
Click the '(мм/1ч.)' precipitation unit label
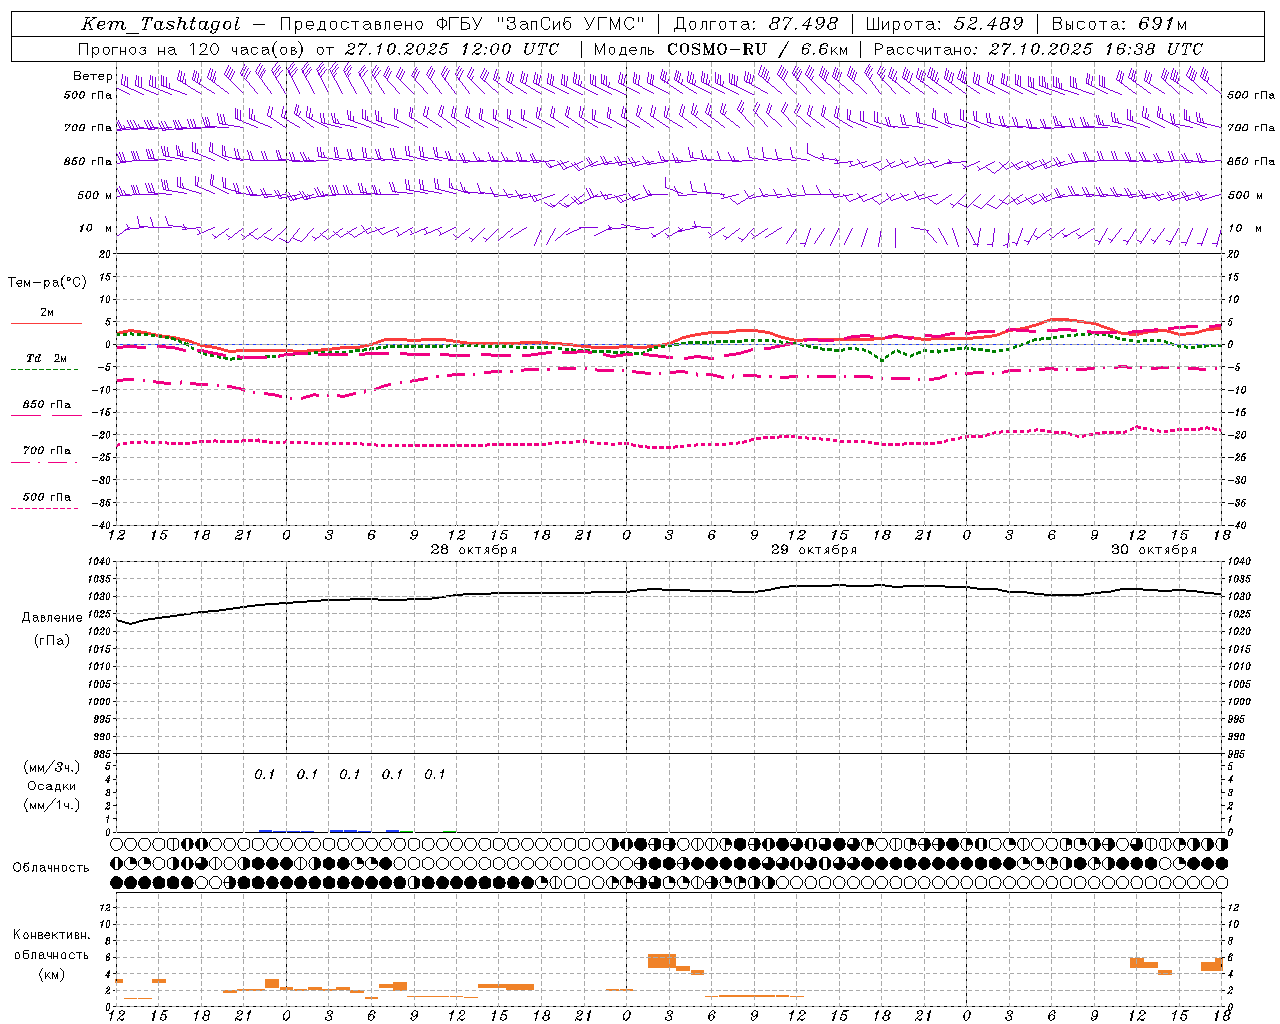pyautogui.click(x=52, y=805)
